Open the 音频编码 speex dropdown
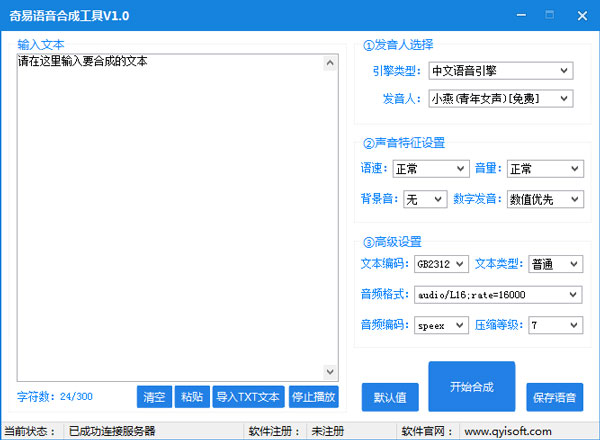Screen dimensions: 600x440 point(441,325)
